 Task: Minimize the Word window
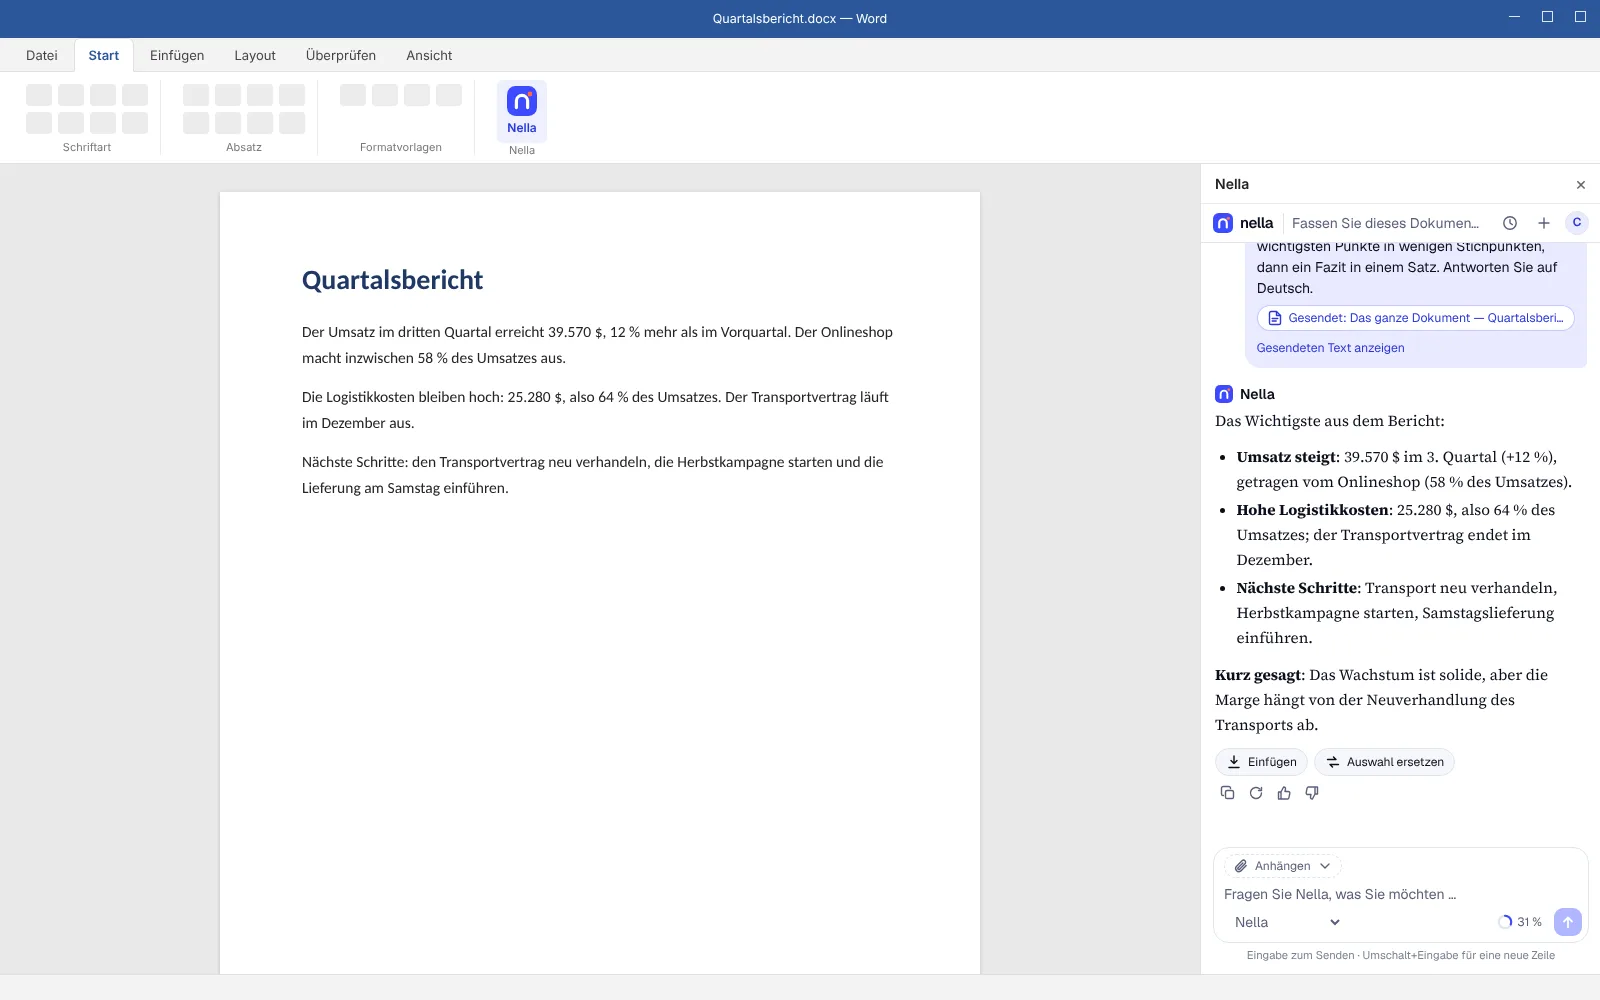pos(1515,17)
